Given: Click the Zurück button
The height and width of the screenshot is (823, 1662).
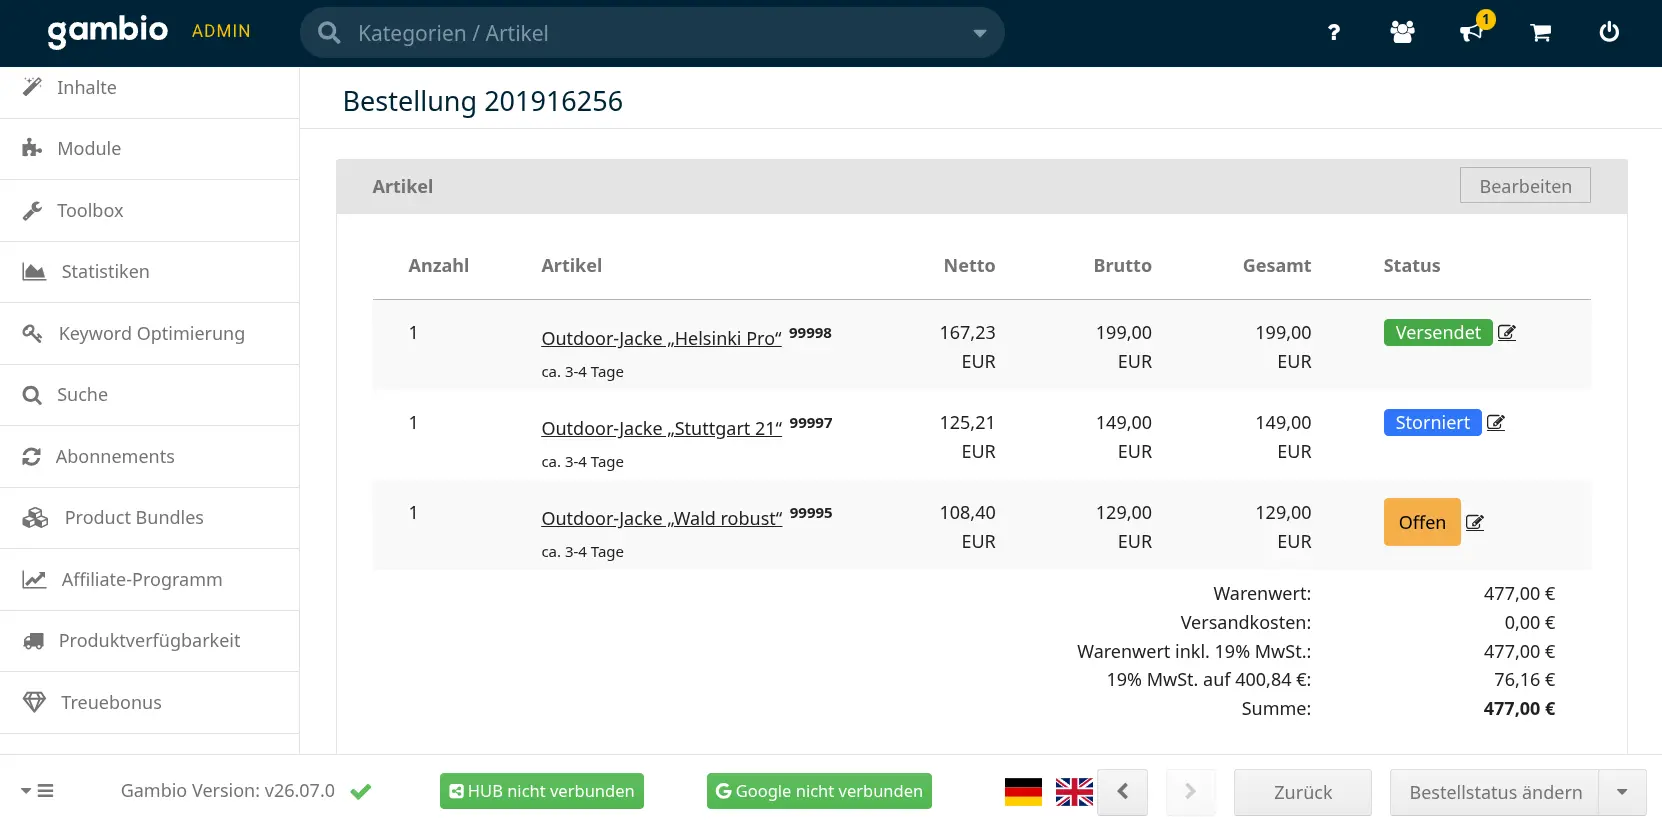Looking at the screenshot, I should (1303, 792).
